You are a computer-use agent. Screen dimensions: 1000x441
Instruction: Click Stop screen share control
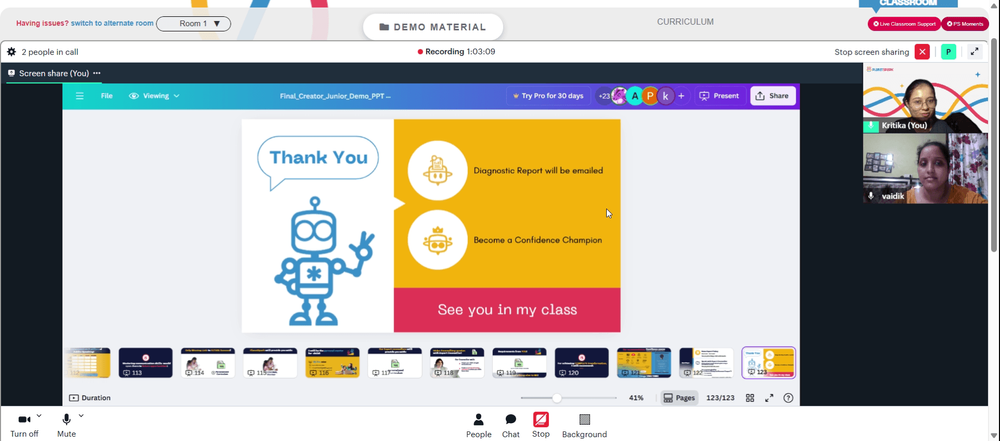(x=541, y=426)
